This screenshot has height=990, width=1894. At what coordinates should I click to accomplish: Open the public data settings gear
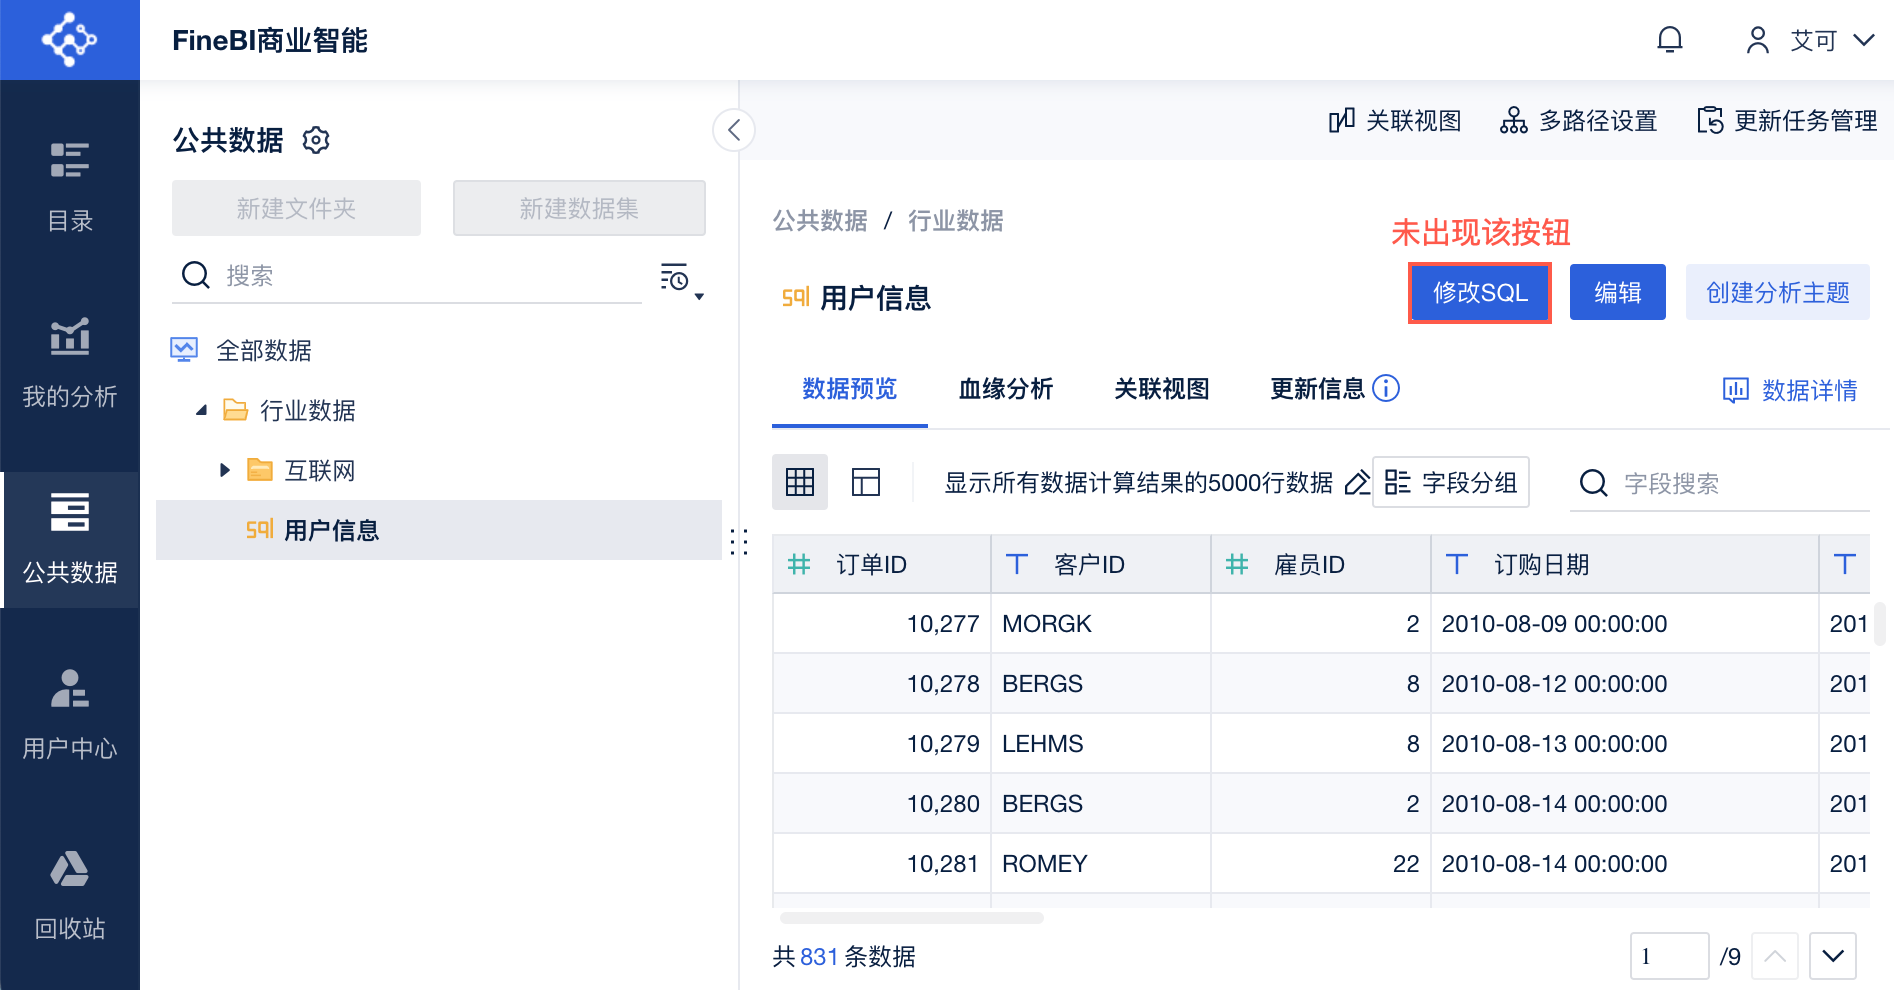pyautogui.click(x=316, y=140)
